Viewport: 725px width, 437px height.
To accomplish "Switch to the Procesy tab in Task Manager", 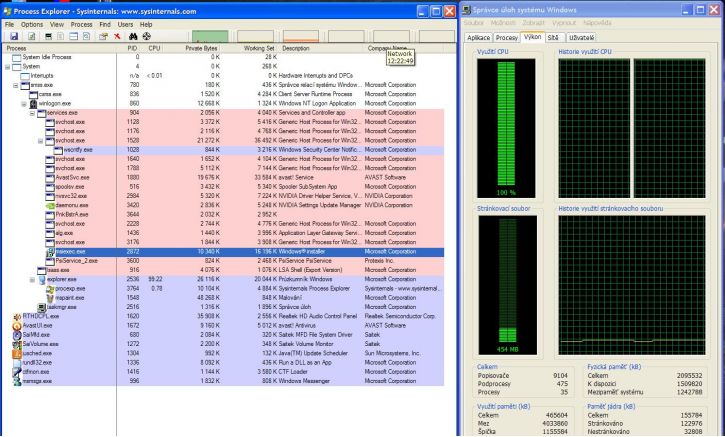I will pos(506,38).
